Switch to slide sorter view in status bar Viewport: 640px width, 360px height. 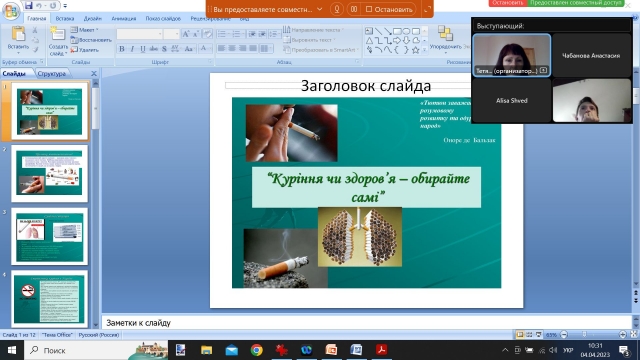pos(529,335)
